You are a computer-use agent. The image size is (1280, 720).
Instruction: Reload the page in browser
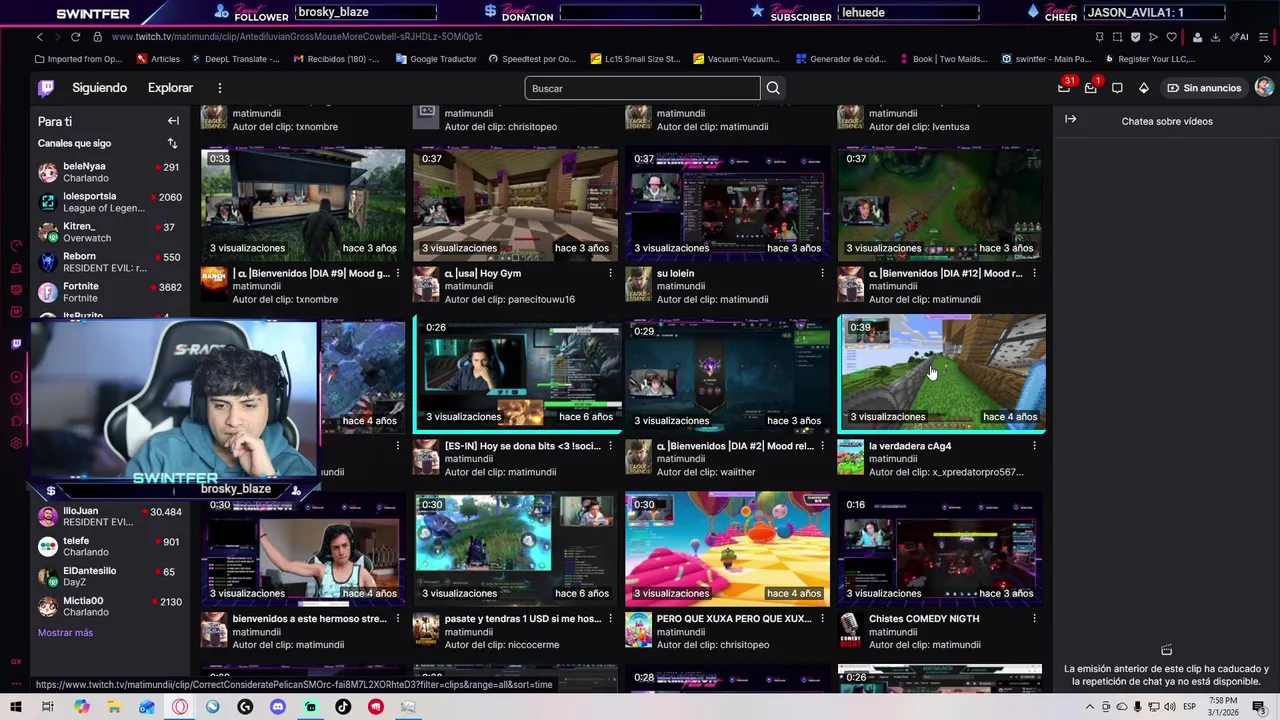tap(75, 37)
